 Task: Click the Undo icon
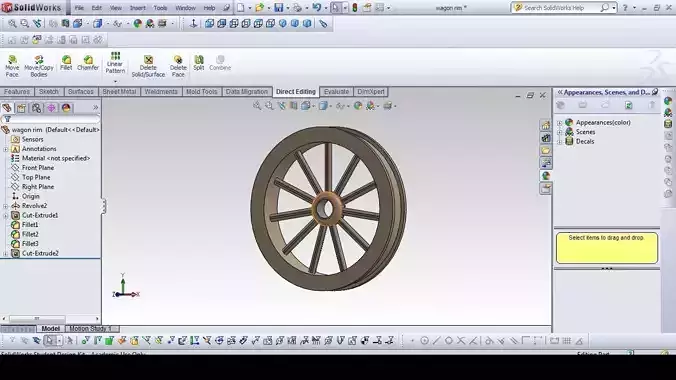[x=317, y=8]
